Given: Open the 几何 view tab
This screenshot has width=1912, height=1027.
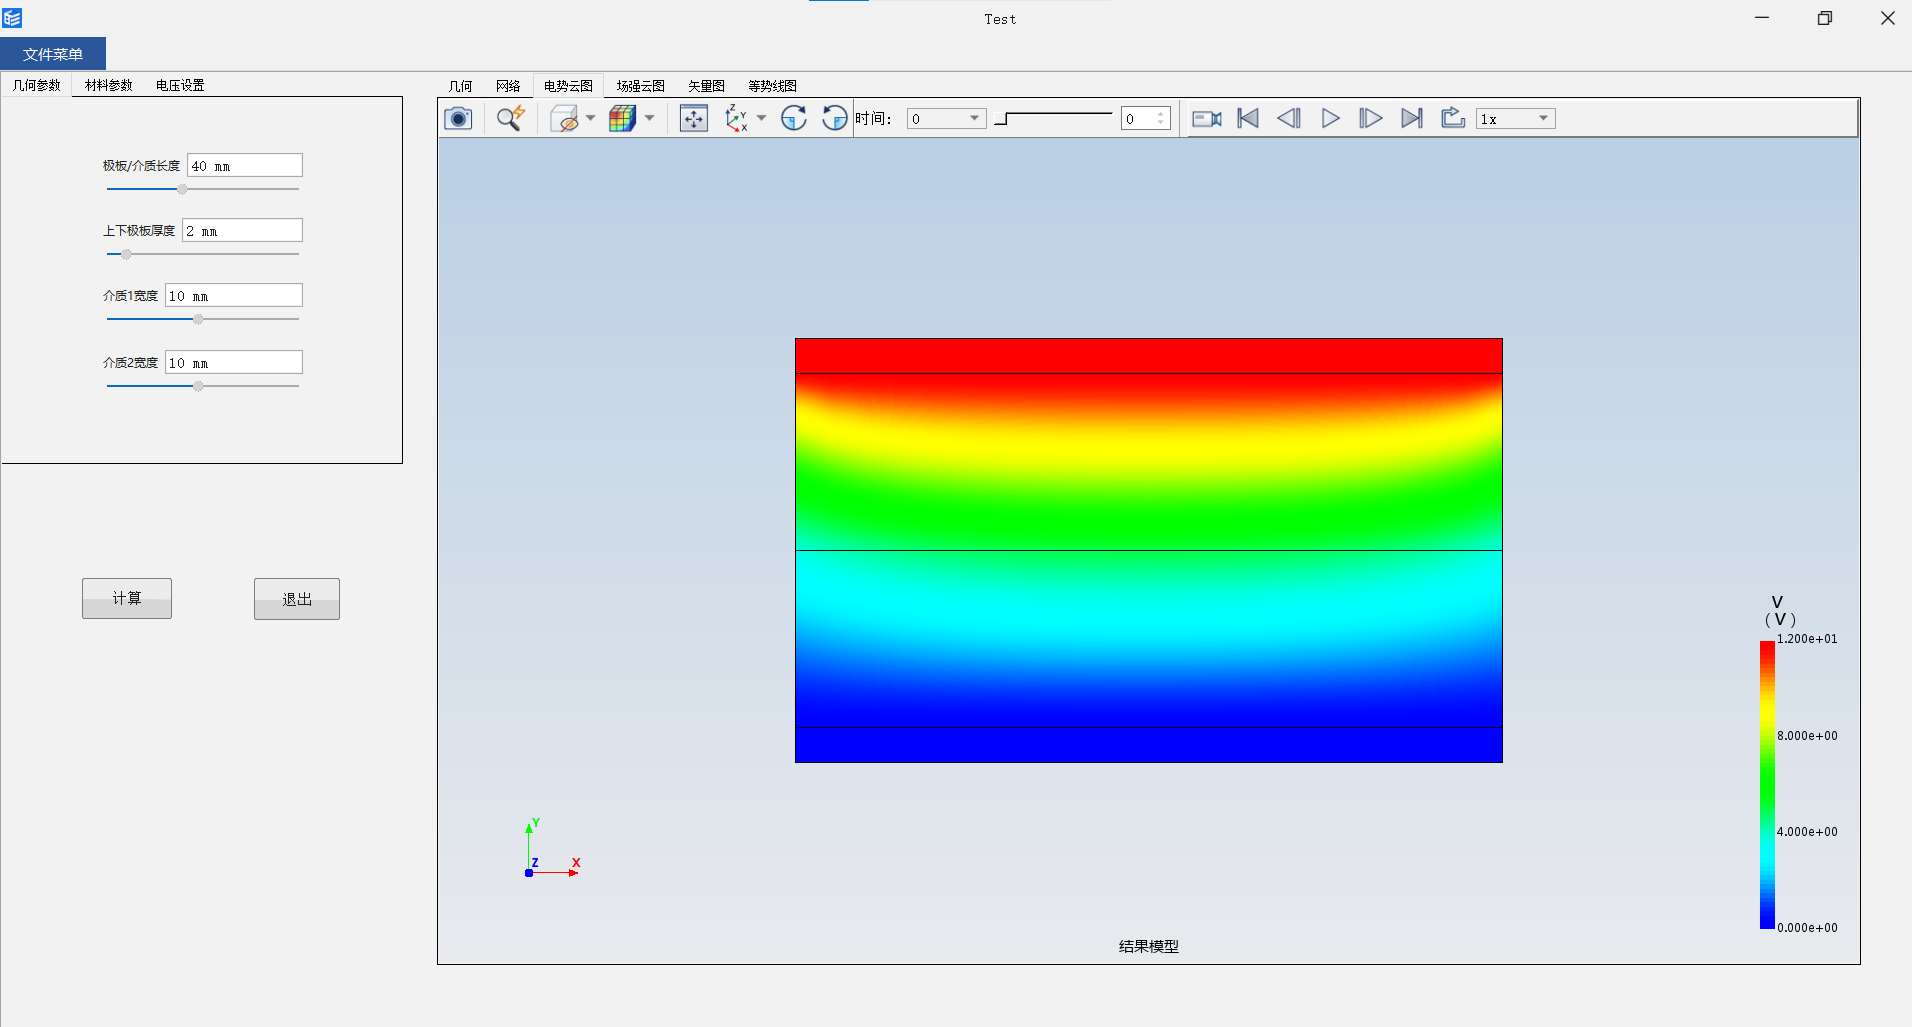Looking at the screenshot, I should click(460, 86).
